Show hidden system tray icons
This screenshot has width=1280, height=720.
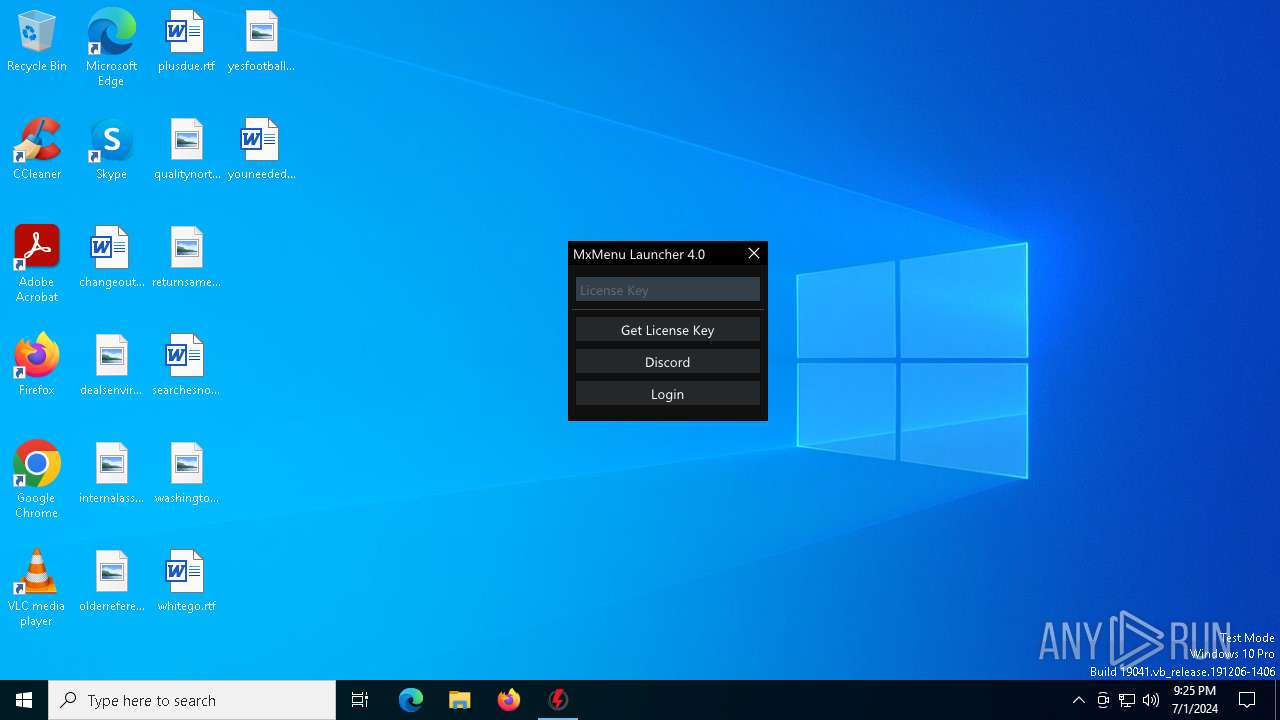click(1078, 700)
